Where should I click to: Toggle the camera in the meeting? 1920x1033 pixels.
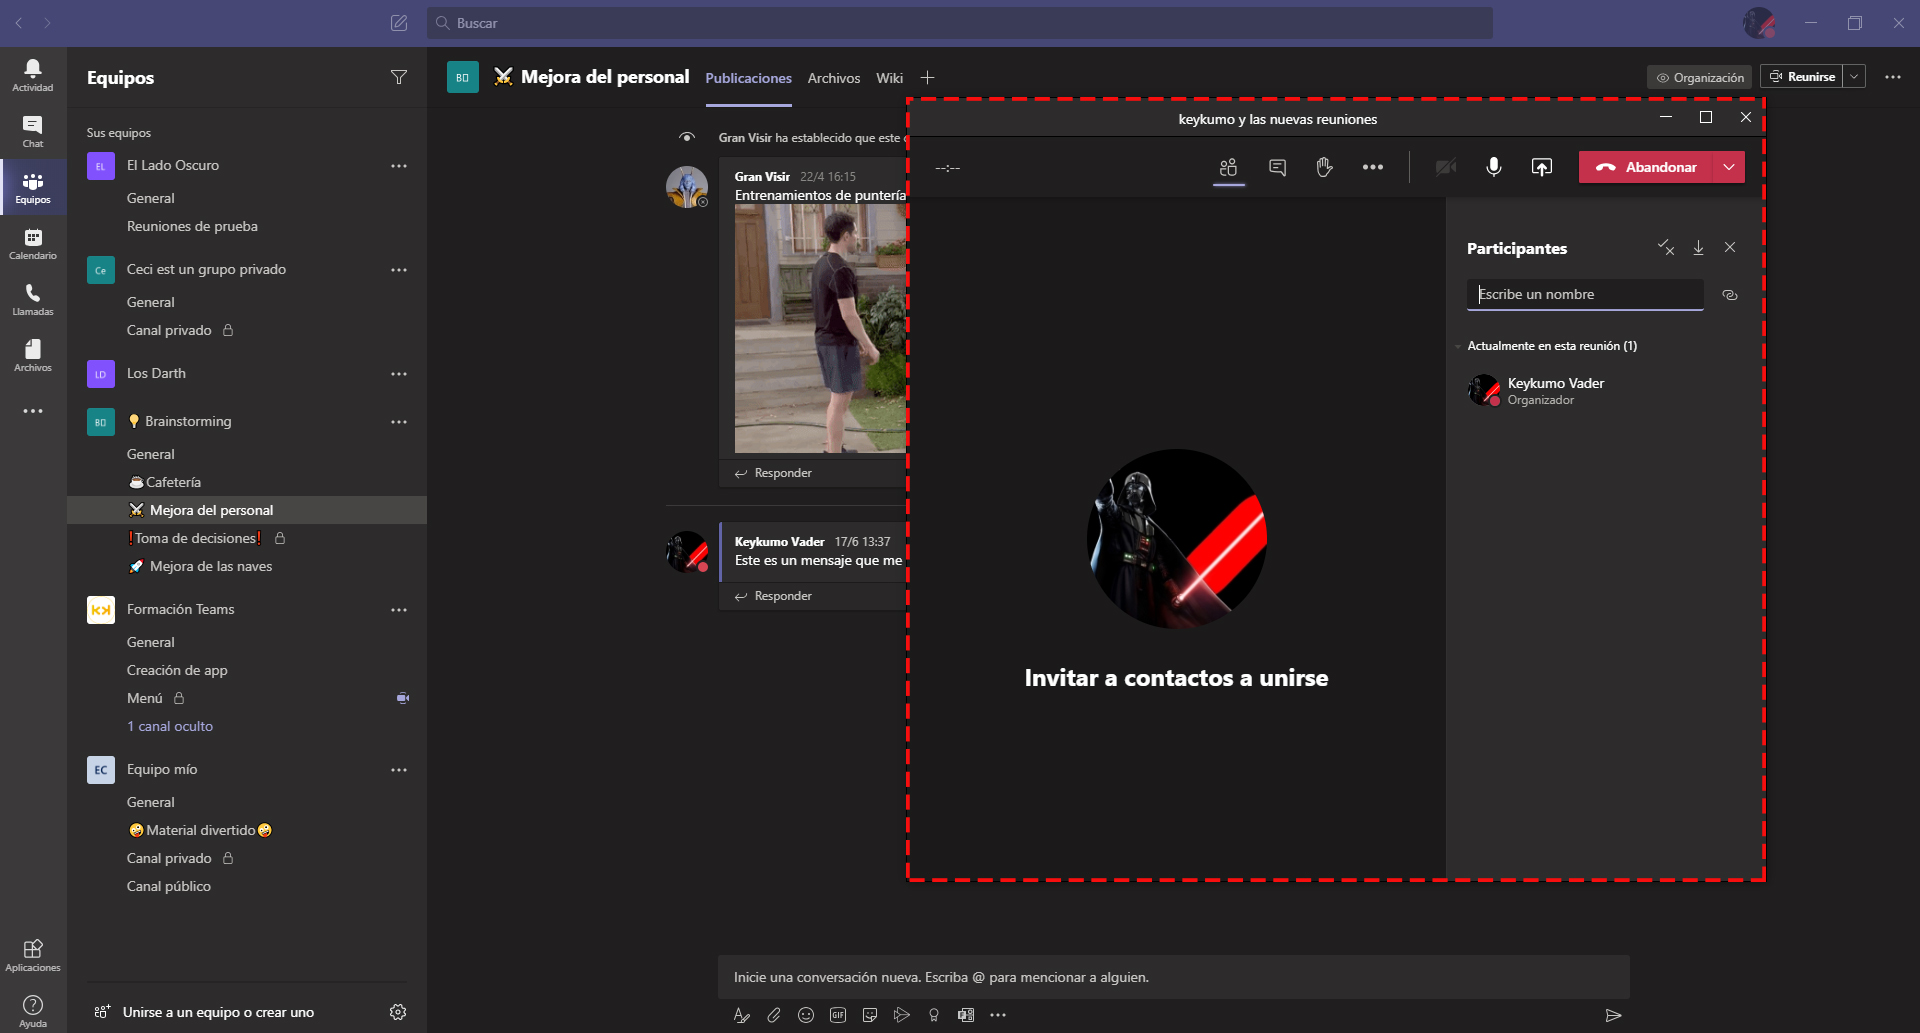[1446, 167]
